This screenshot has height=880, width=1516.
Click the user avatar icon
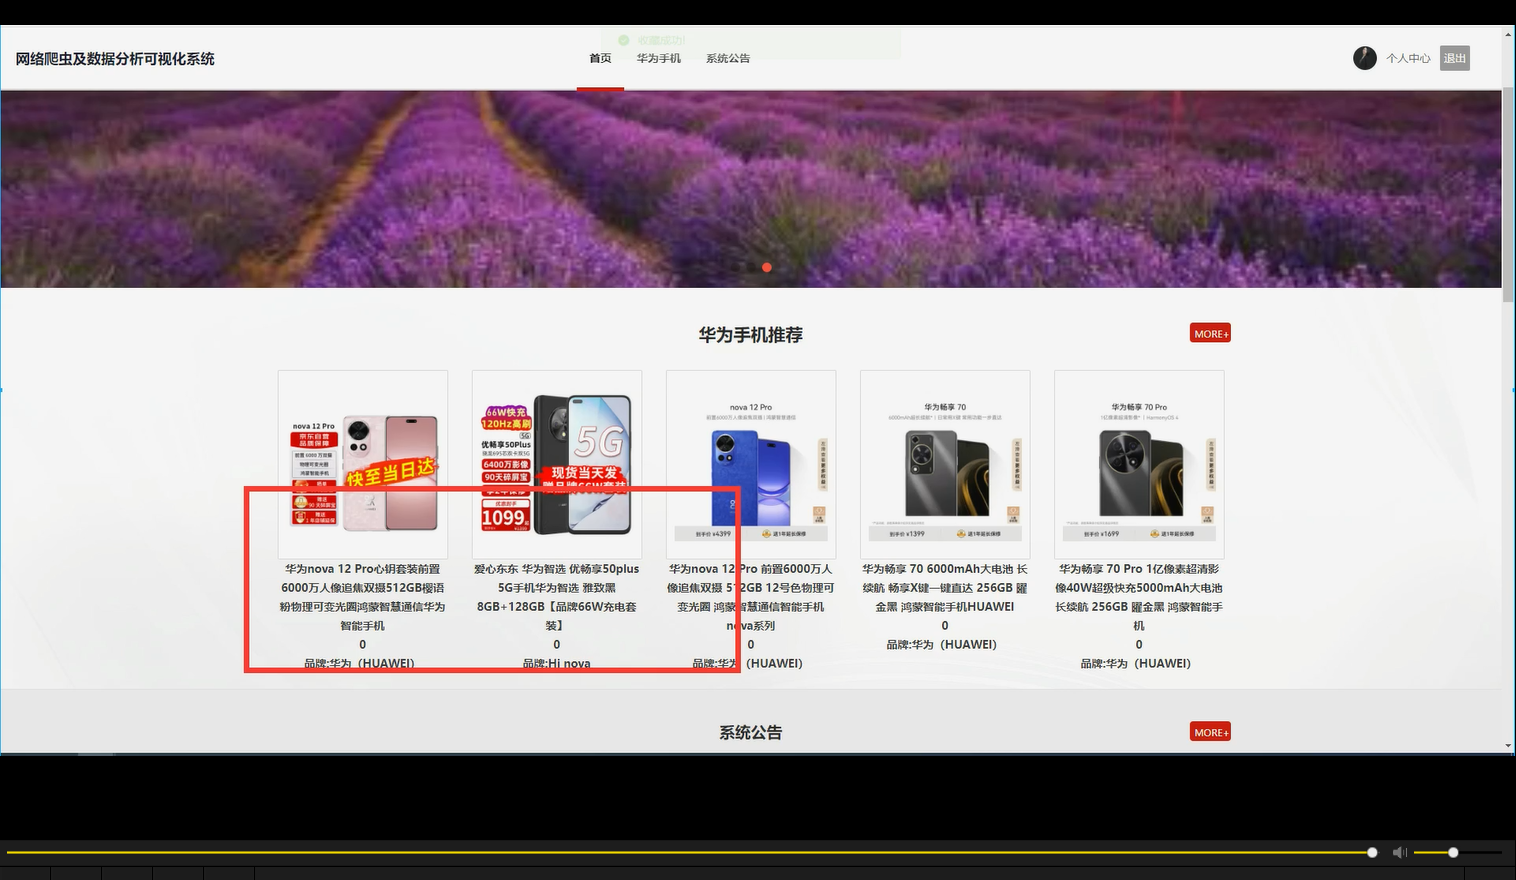(x=1365, y=58)
